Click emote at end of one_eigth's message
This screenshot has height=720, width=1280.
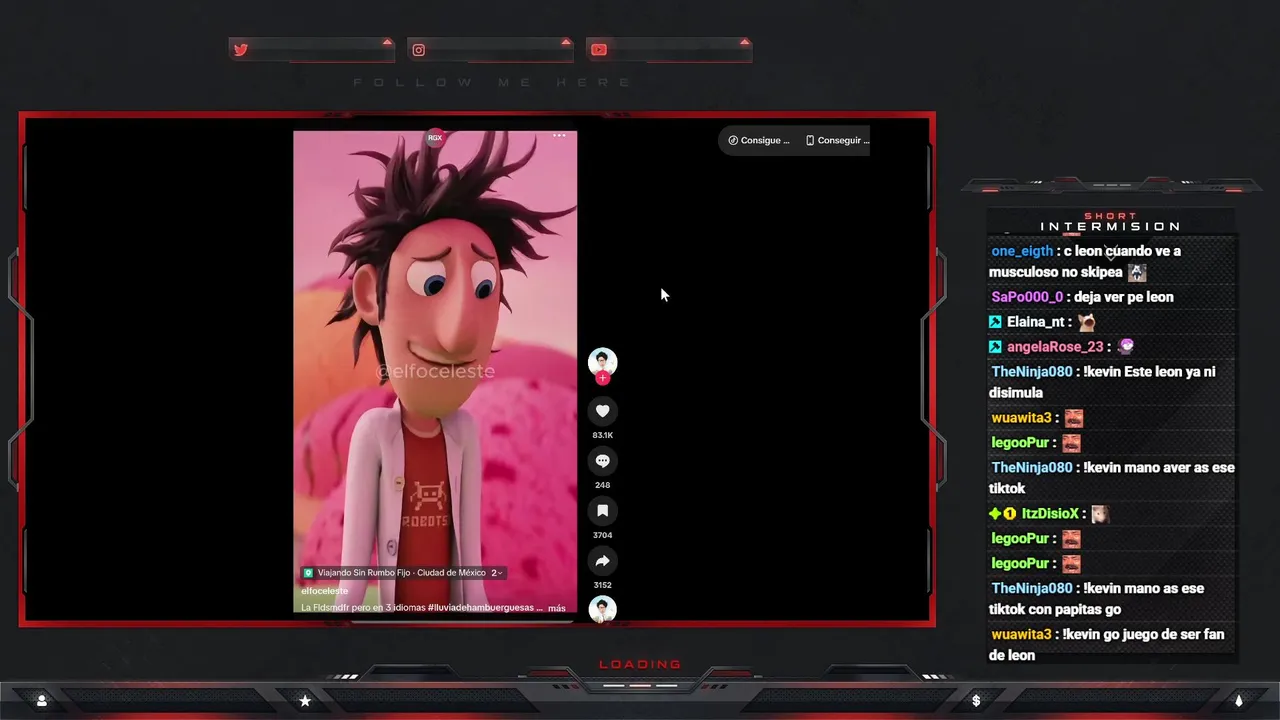(1137, 272)
